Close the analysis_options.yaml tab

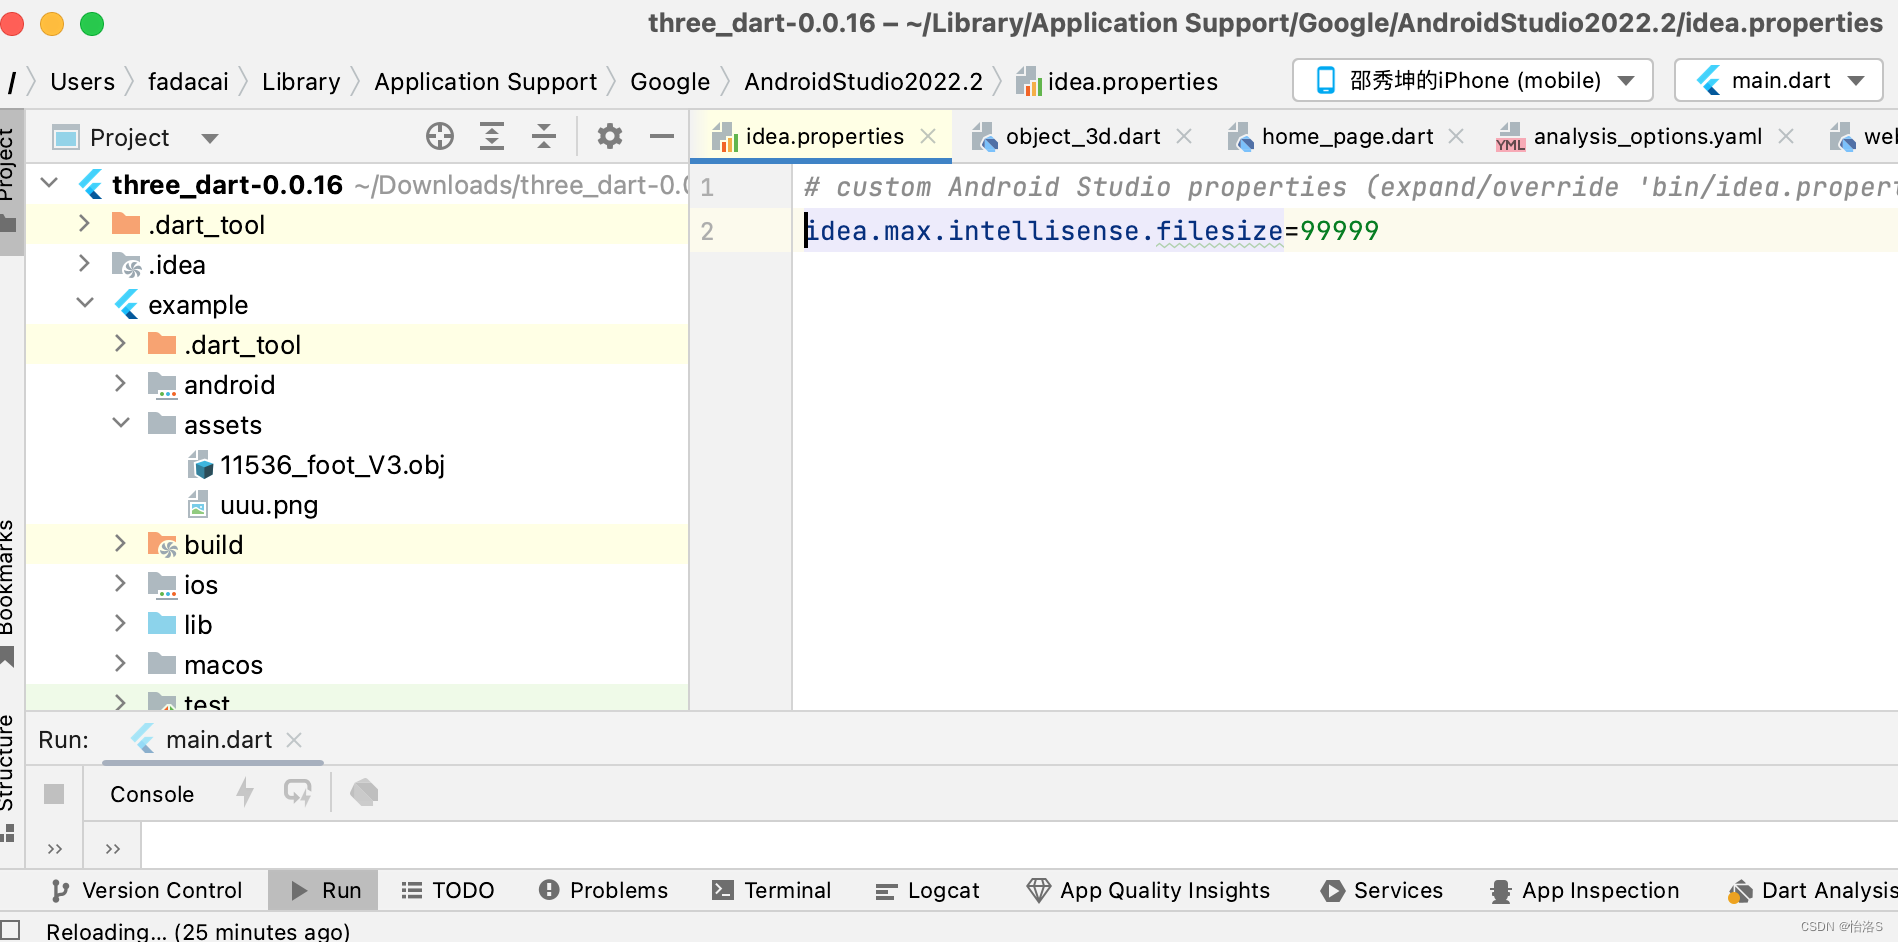click(1786, 136)
